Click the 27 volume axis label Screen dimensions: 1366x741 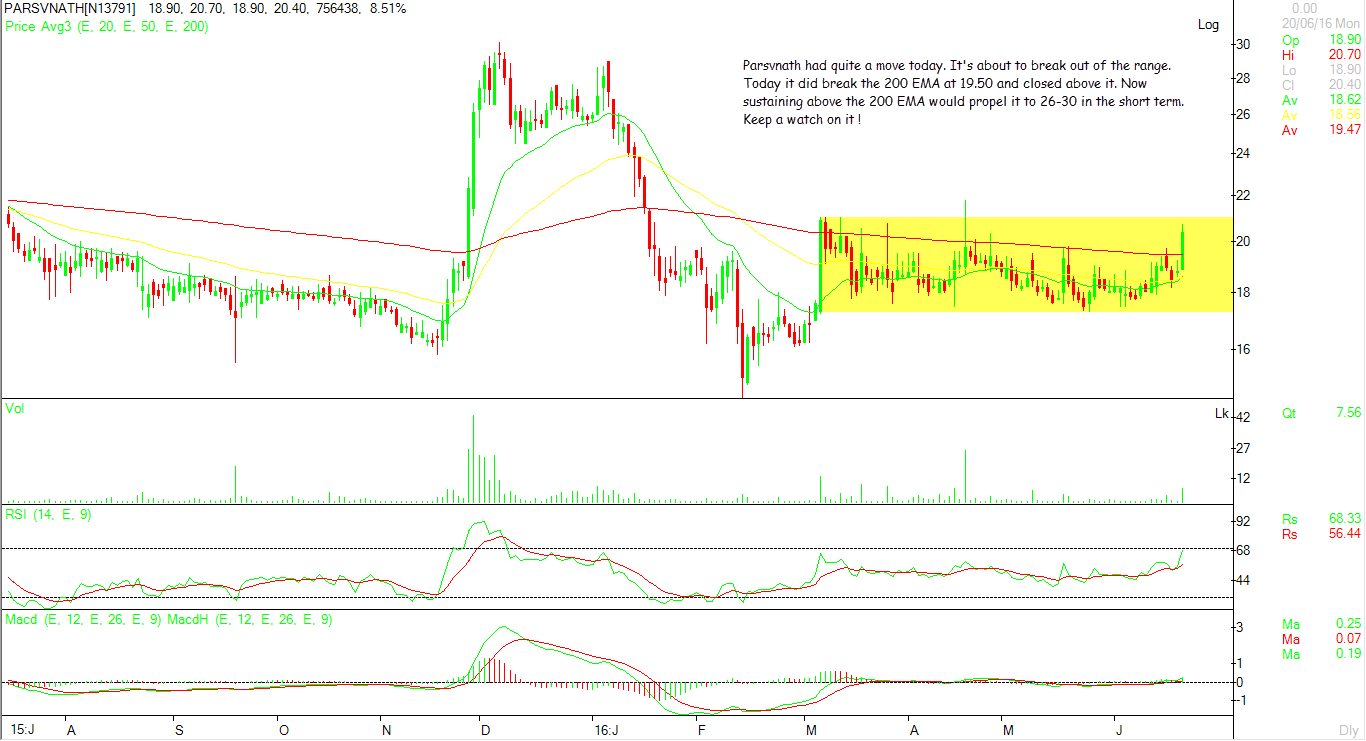(x=1243, y=448)
